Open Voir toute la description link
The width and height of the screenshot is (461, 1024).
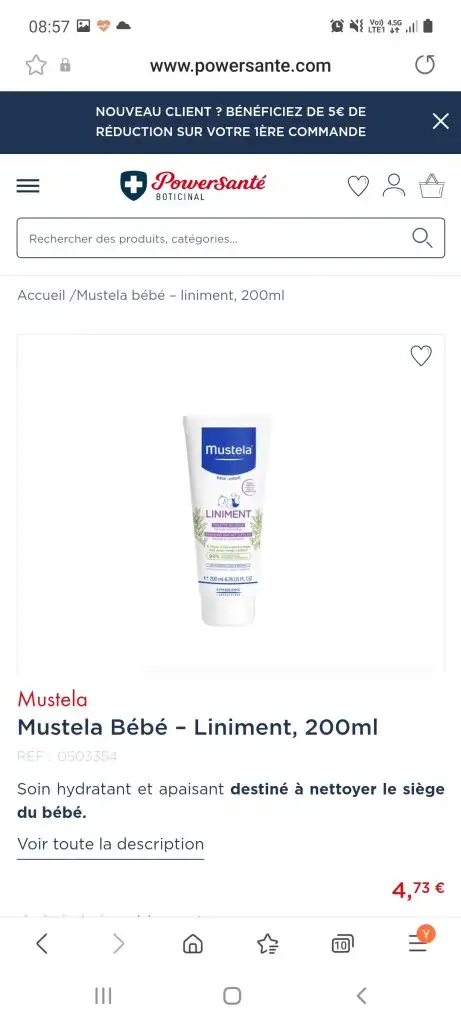[x=110, y=844]
